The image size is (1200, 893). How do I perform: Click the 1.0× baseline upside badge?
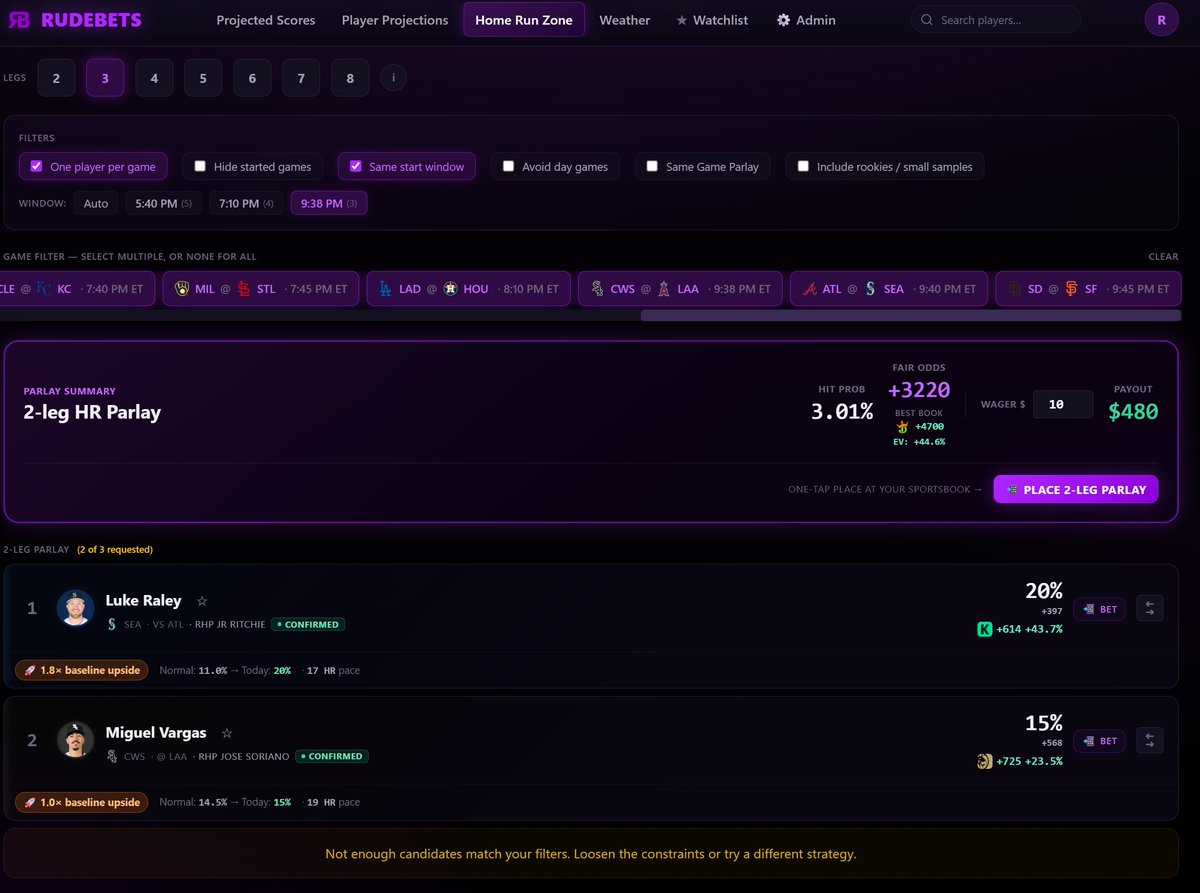pos(81,802)
